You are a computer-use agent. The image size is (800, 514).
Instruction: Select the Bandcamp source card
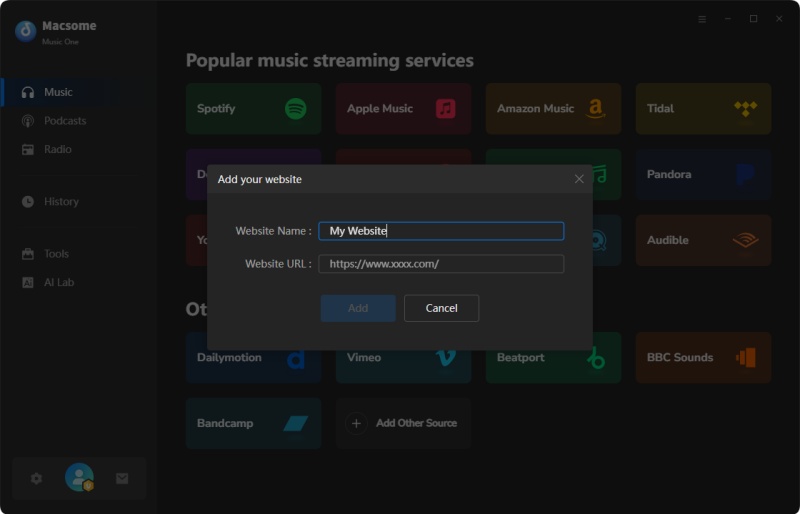tap(254, 424)
